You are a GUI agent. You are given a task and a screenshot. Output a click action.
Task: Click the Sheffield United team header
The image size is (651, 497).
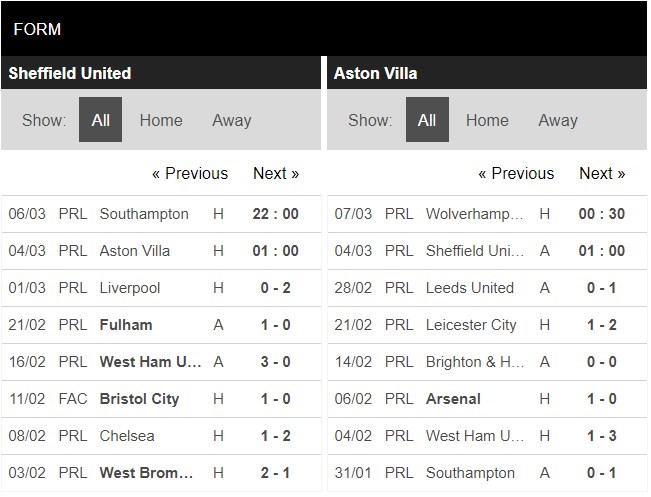(x=70, y=73)
